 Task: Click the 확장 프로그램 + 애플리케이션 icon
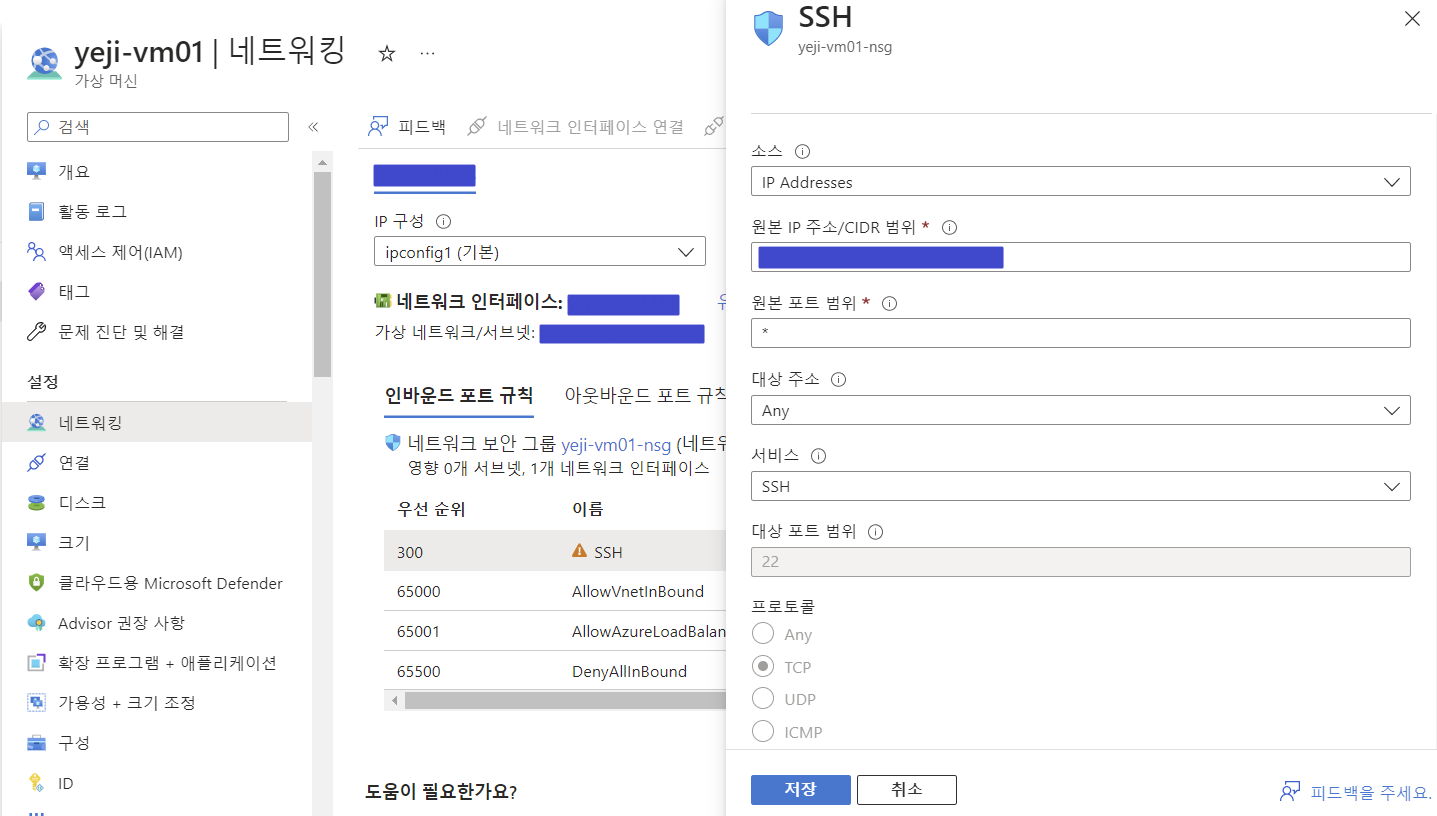37,663
